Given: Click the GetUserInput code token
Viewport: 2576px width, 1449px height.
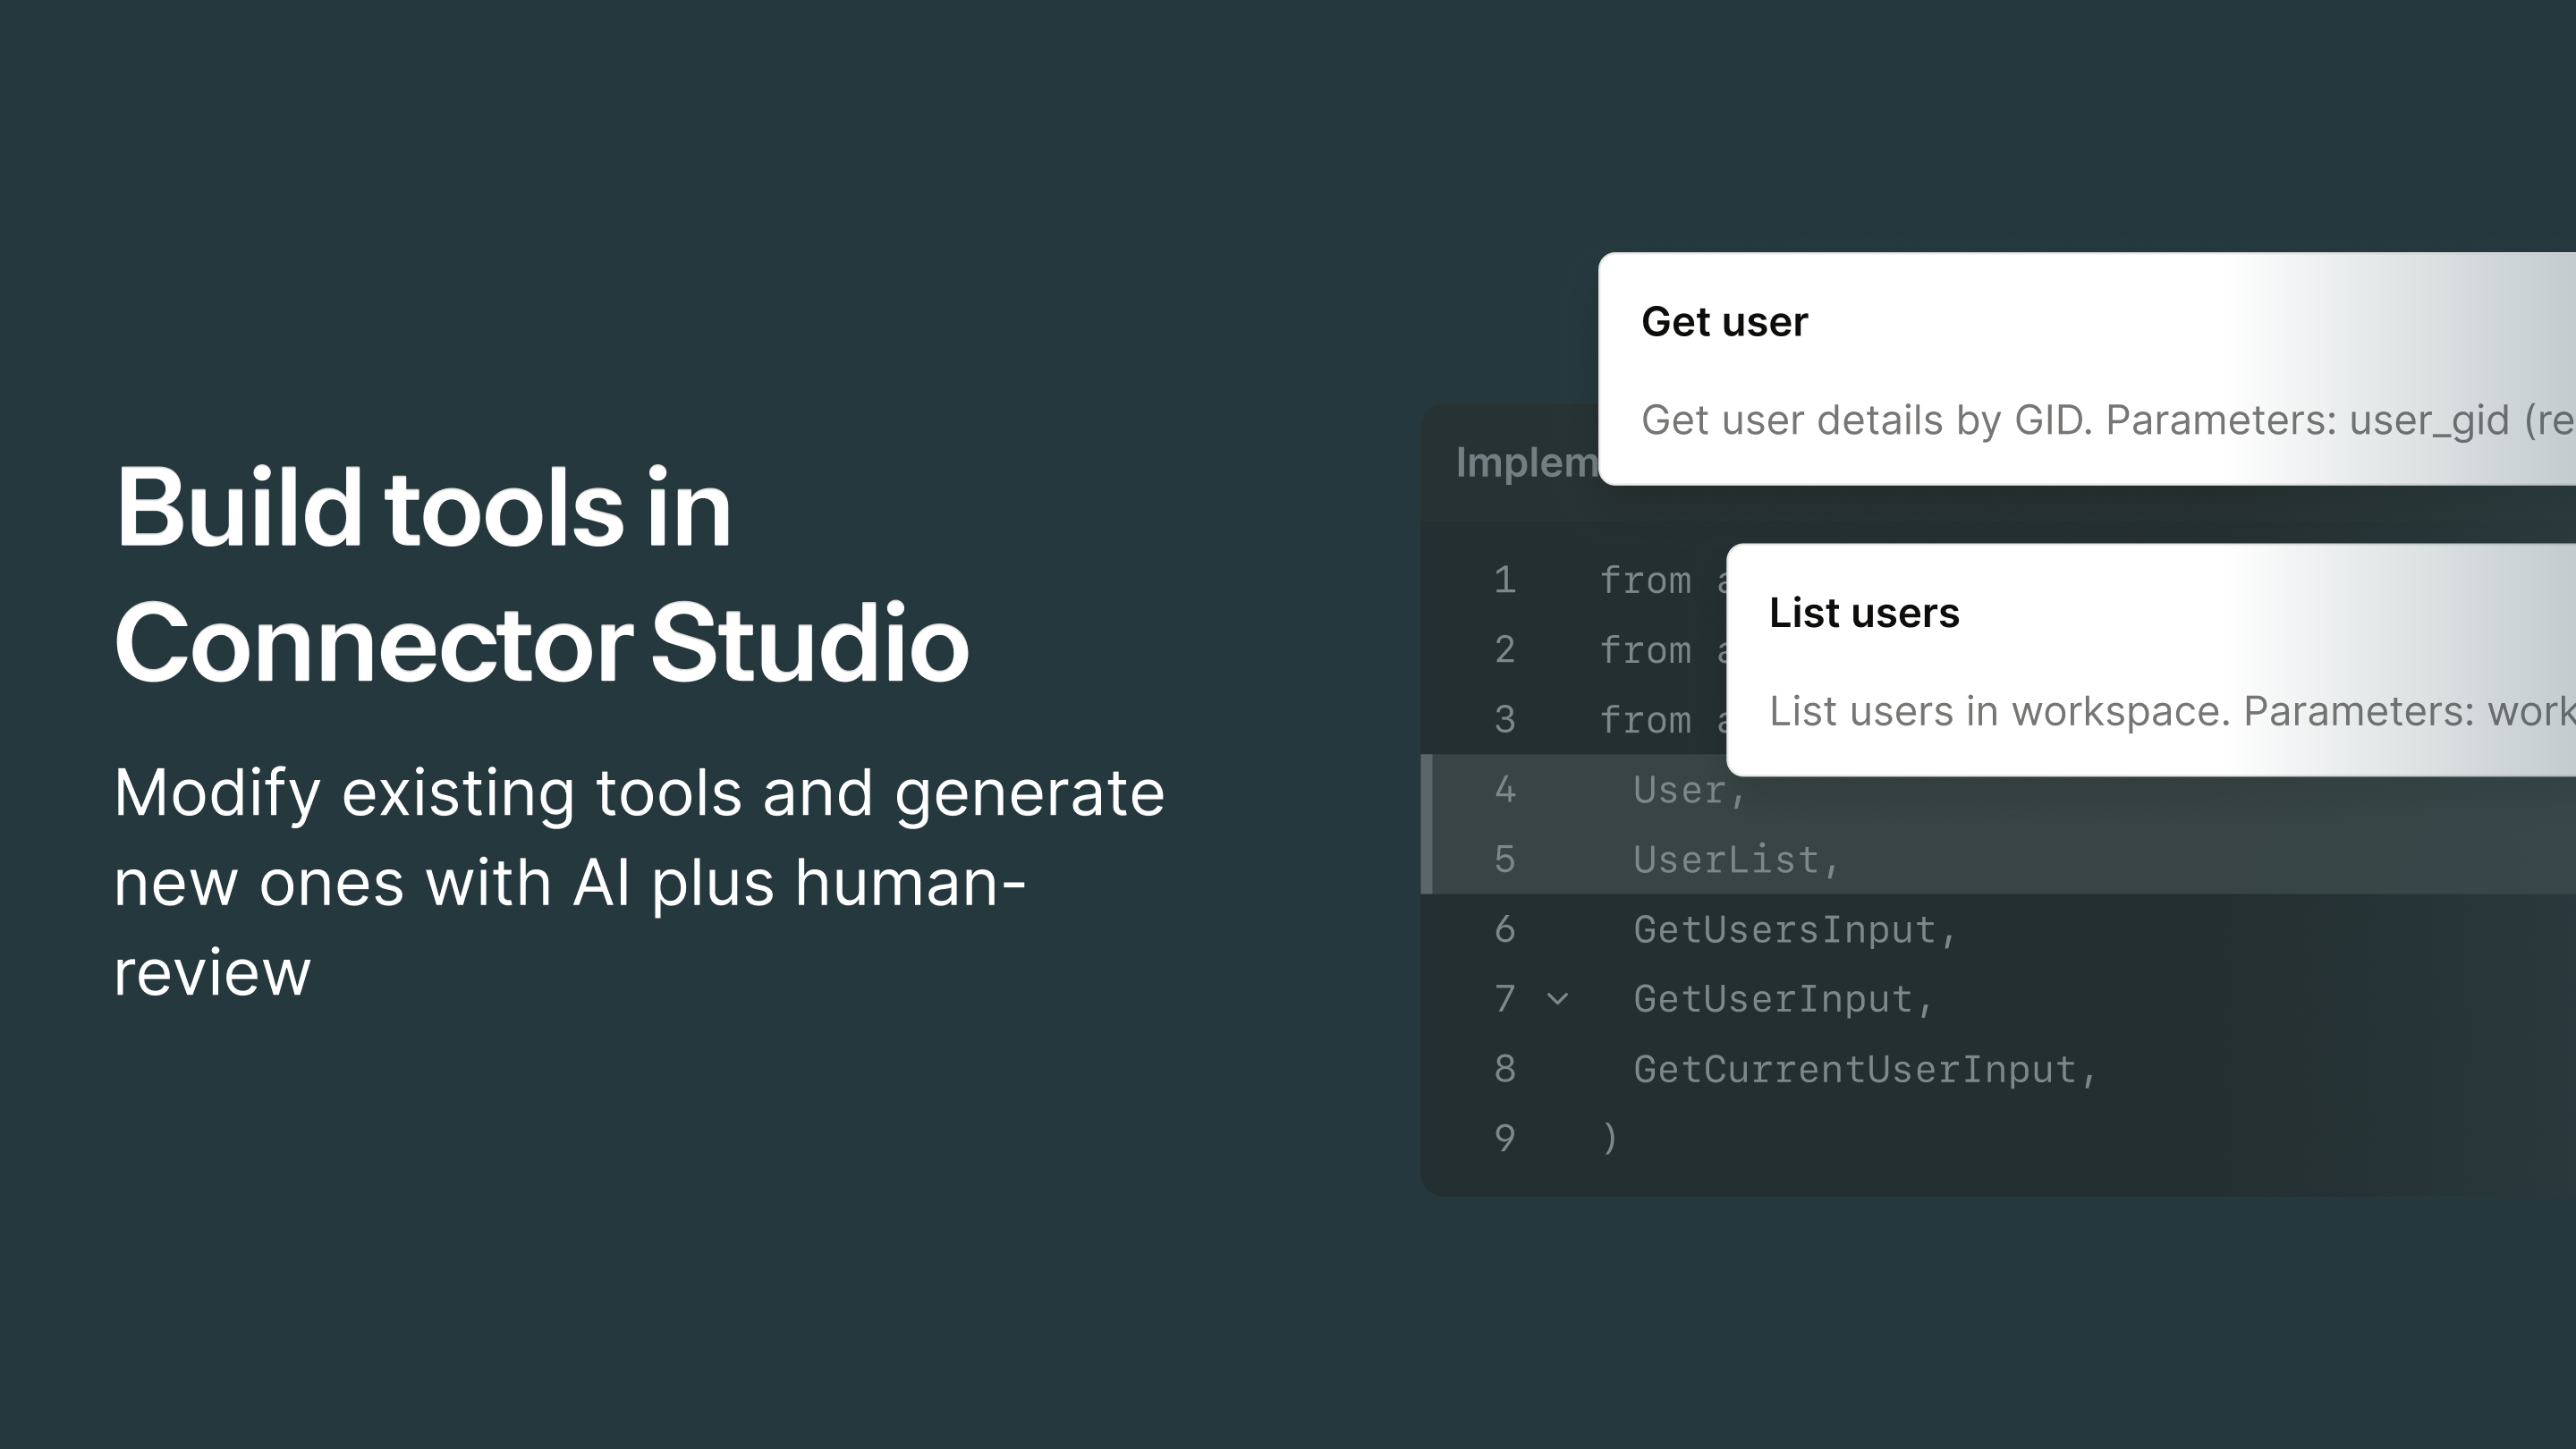Looking at the screenshot, I should [1773, 999].
